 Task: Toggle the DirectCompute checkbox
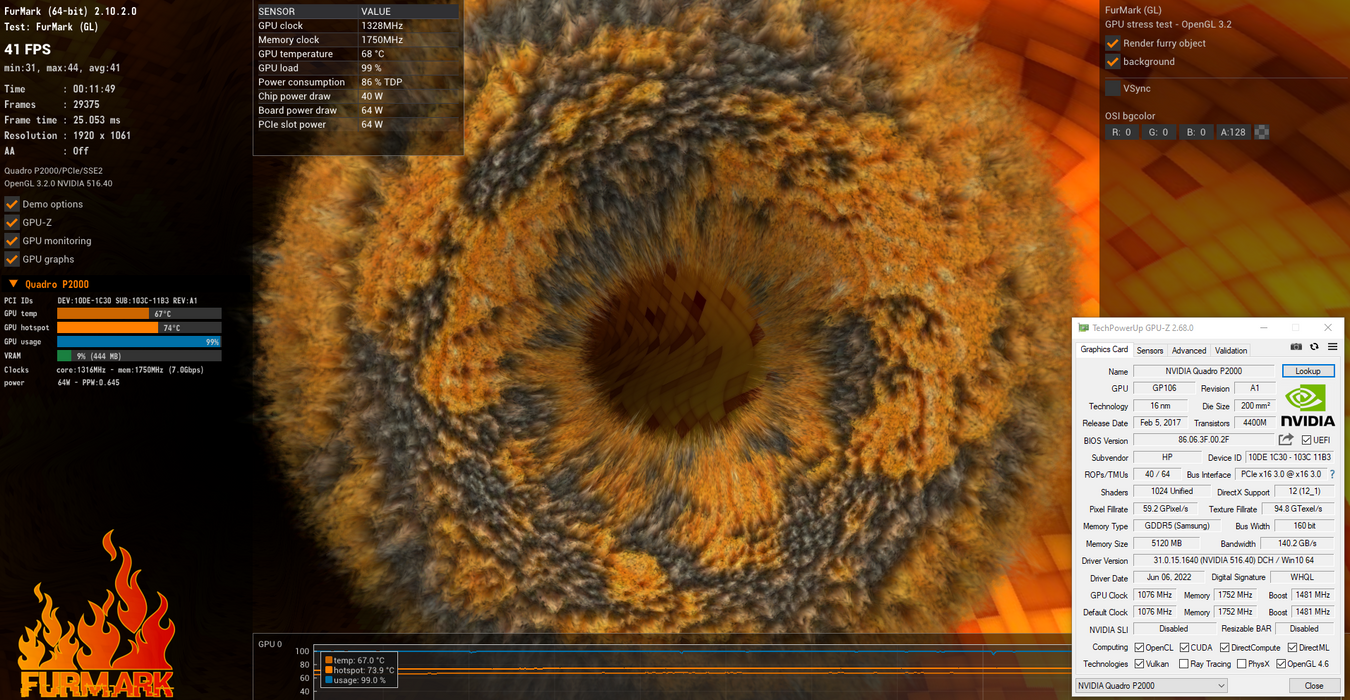tap(1224, 647)
